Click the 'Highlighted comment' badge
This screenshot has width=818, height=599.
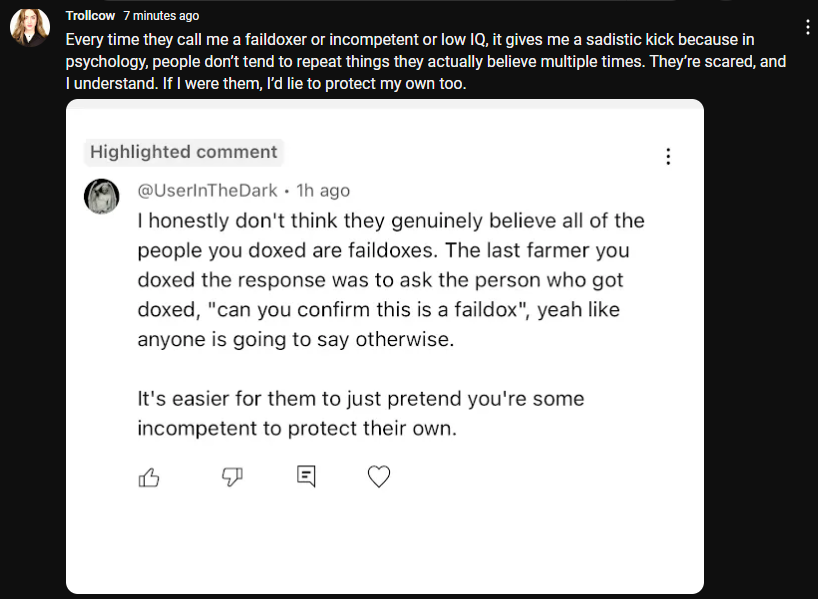(x=184, y=152)
